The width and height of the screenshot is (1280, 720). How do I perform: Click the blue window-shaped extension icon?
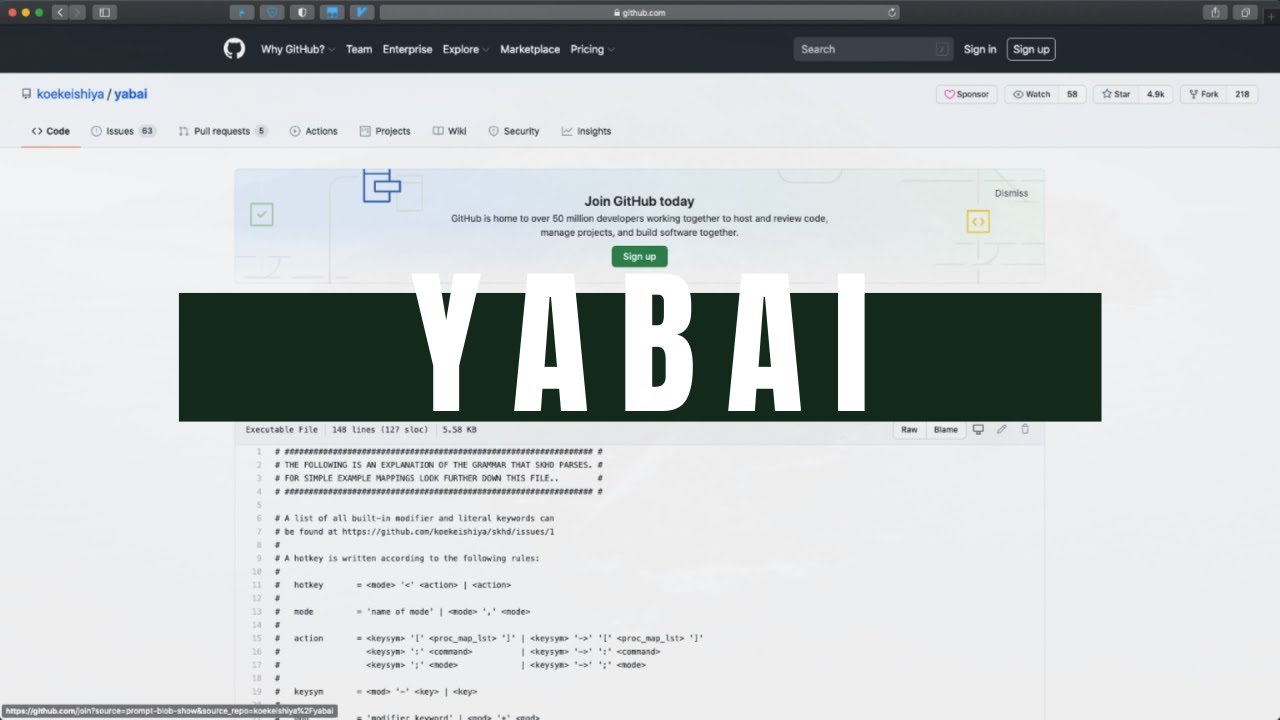(333, 12)
